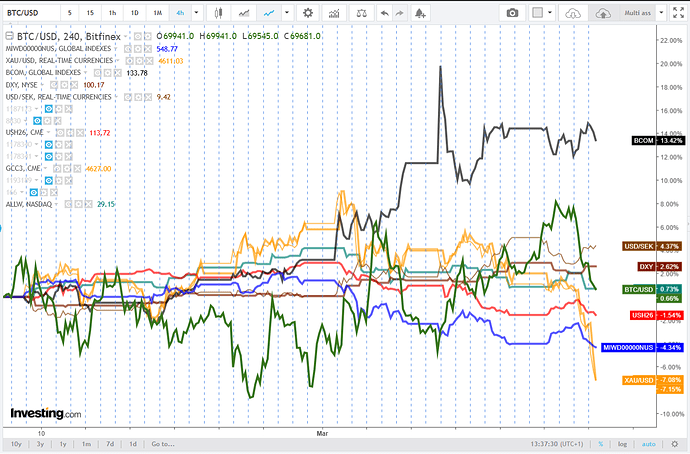Show the hidden 8830 series
690x454 pixels.
click(x=37, y=121)
